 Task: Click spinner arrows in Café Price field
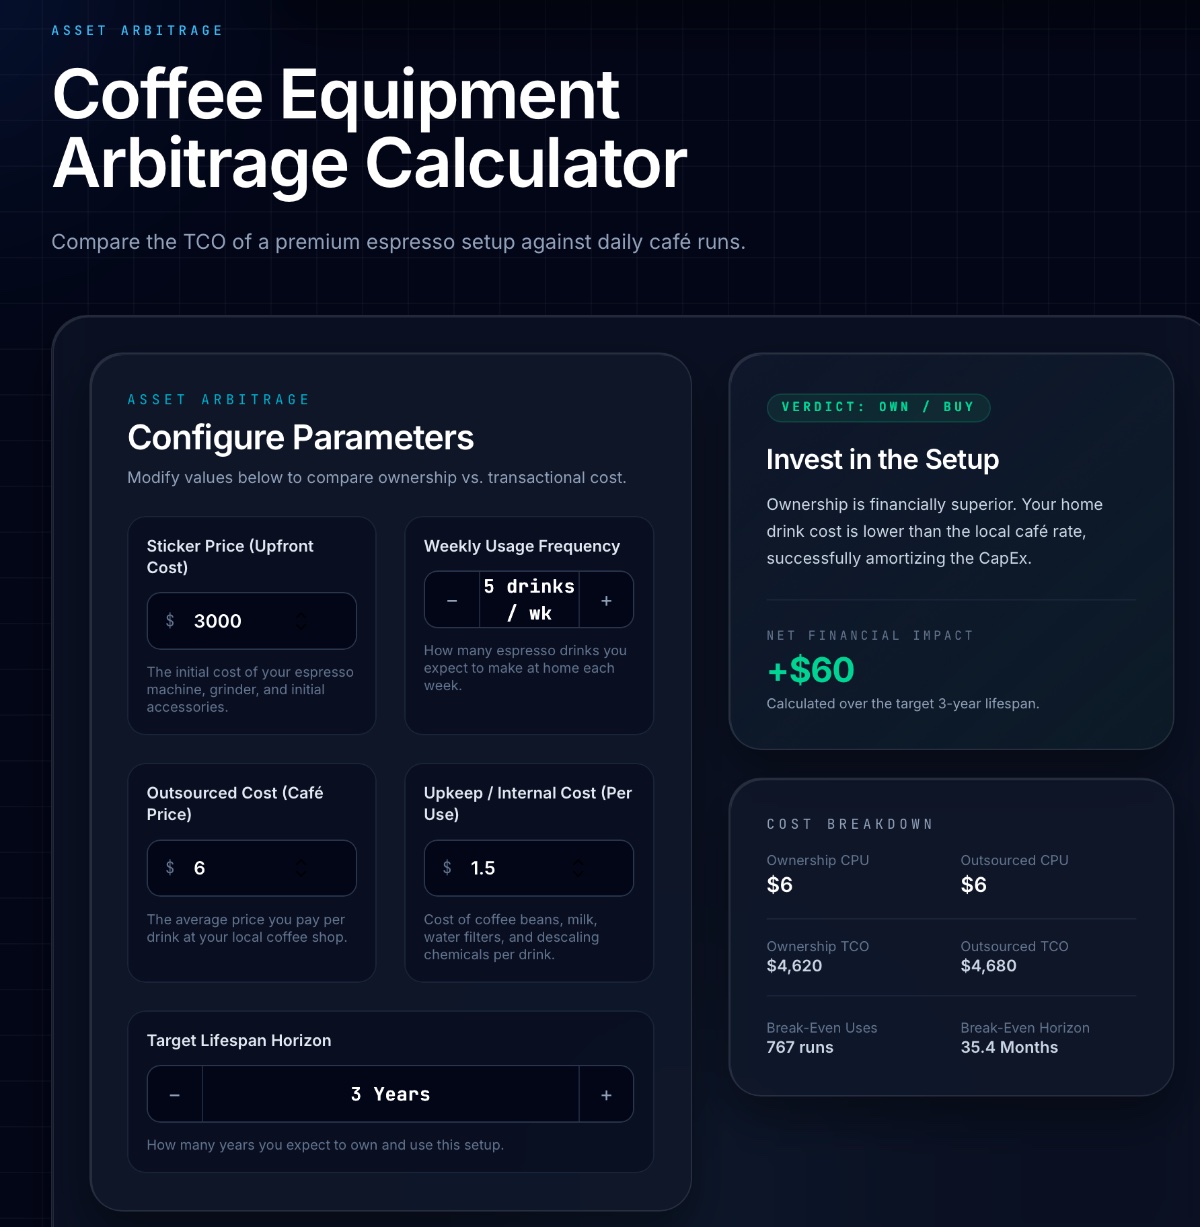301,868
